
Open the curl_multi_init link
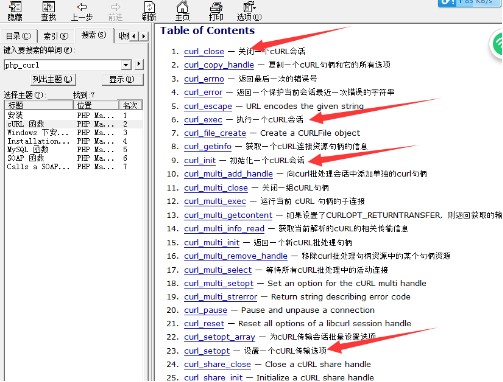click(x=212, y=243)
